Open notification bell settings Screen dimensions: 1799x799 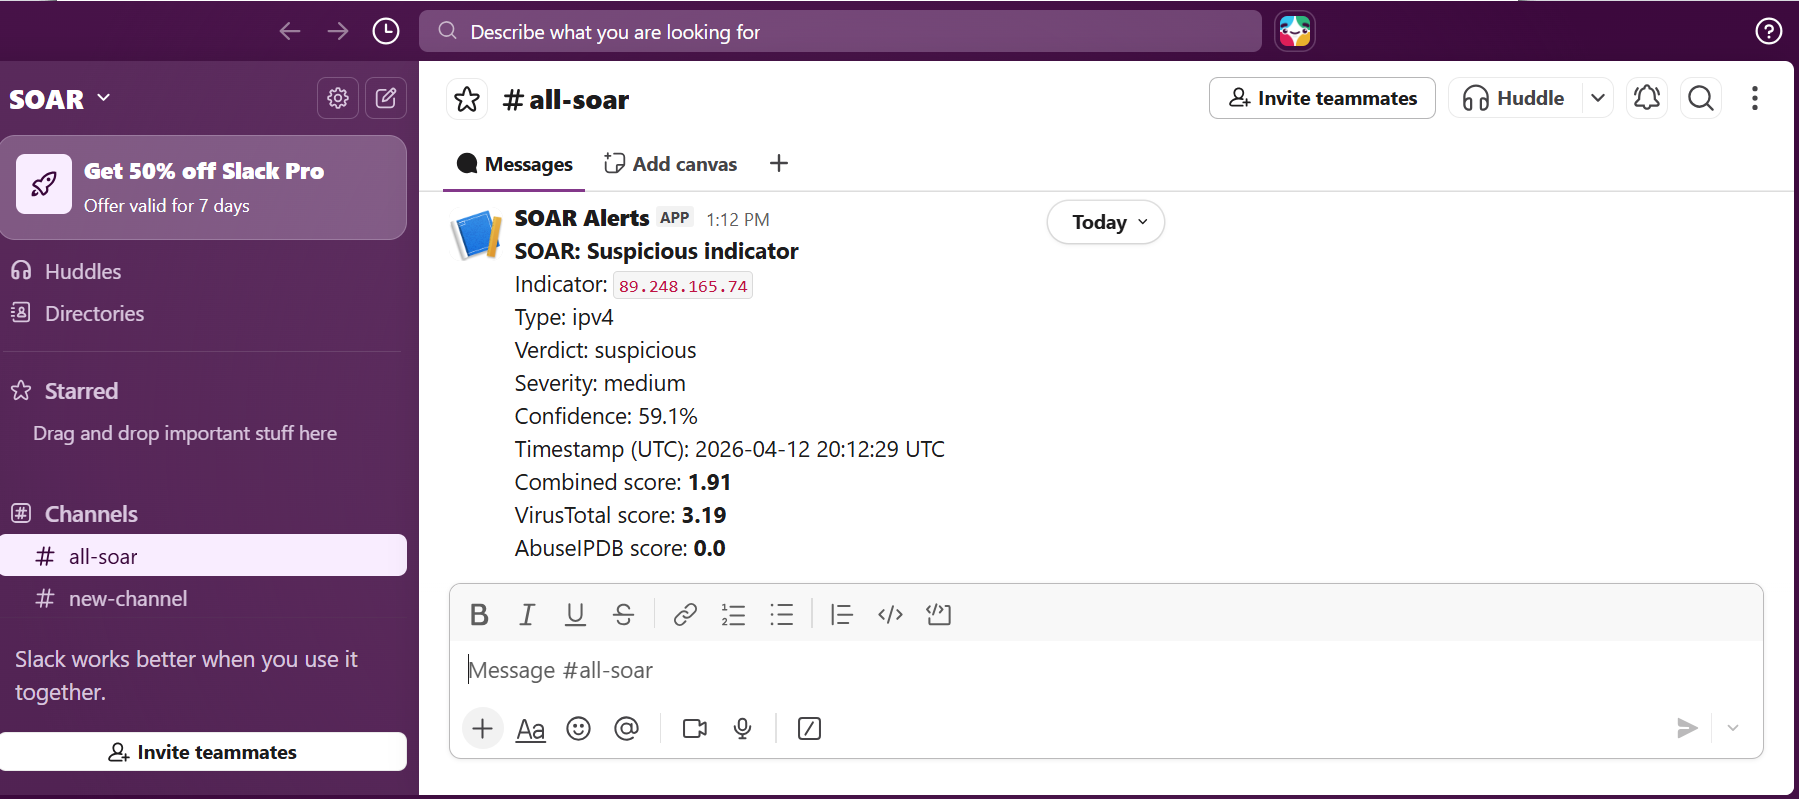1647,98
